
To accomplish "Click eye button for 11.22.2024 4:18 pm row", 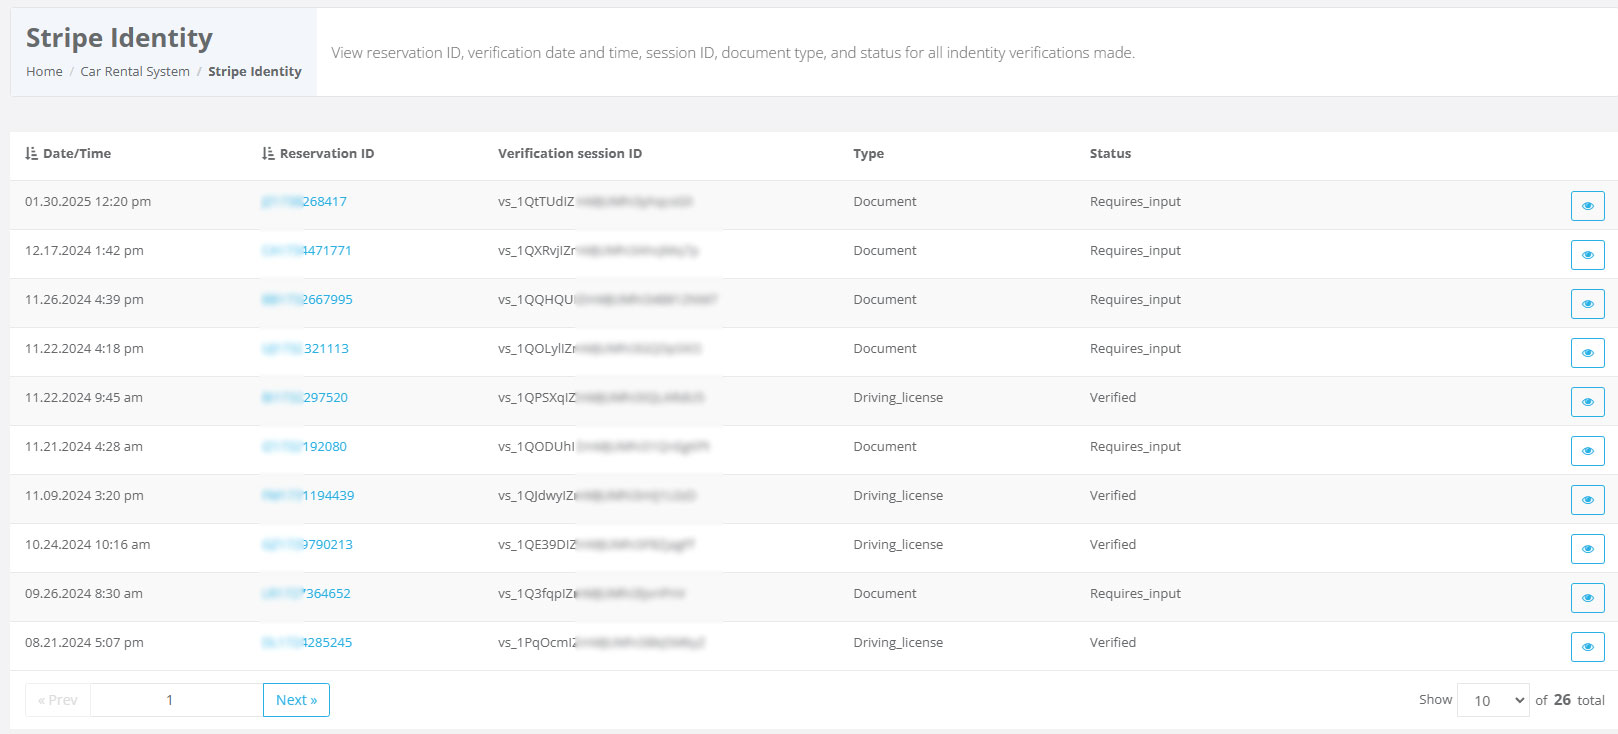I will tap(1587, 353).
